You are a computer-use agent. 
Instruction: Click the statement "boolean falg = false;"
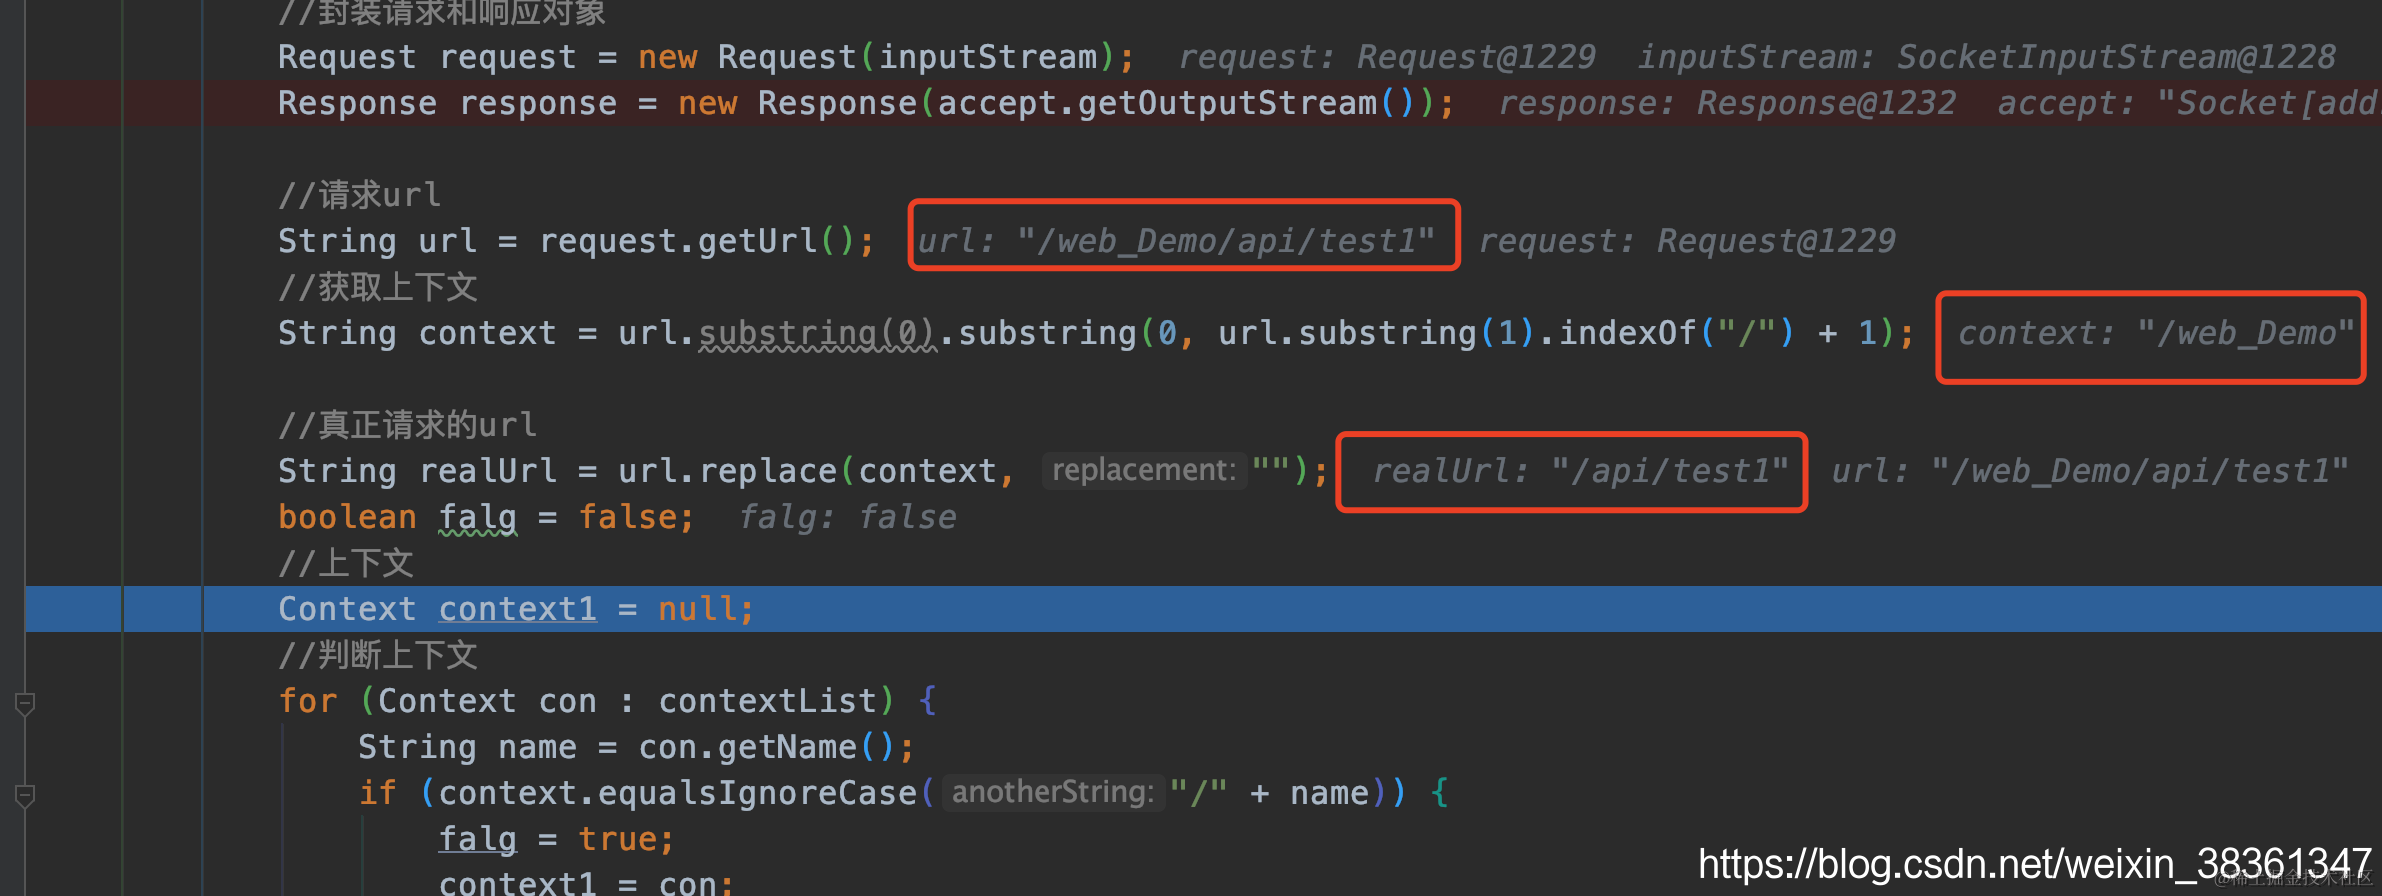tap(486, 517)
